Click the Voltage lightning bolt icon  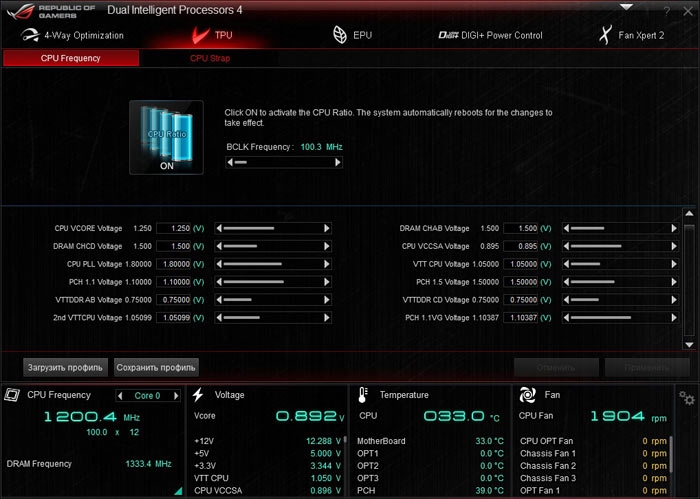pos(198,395)
